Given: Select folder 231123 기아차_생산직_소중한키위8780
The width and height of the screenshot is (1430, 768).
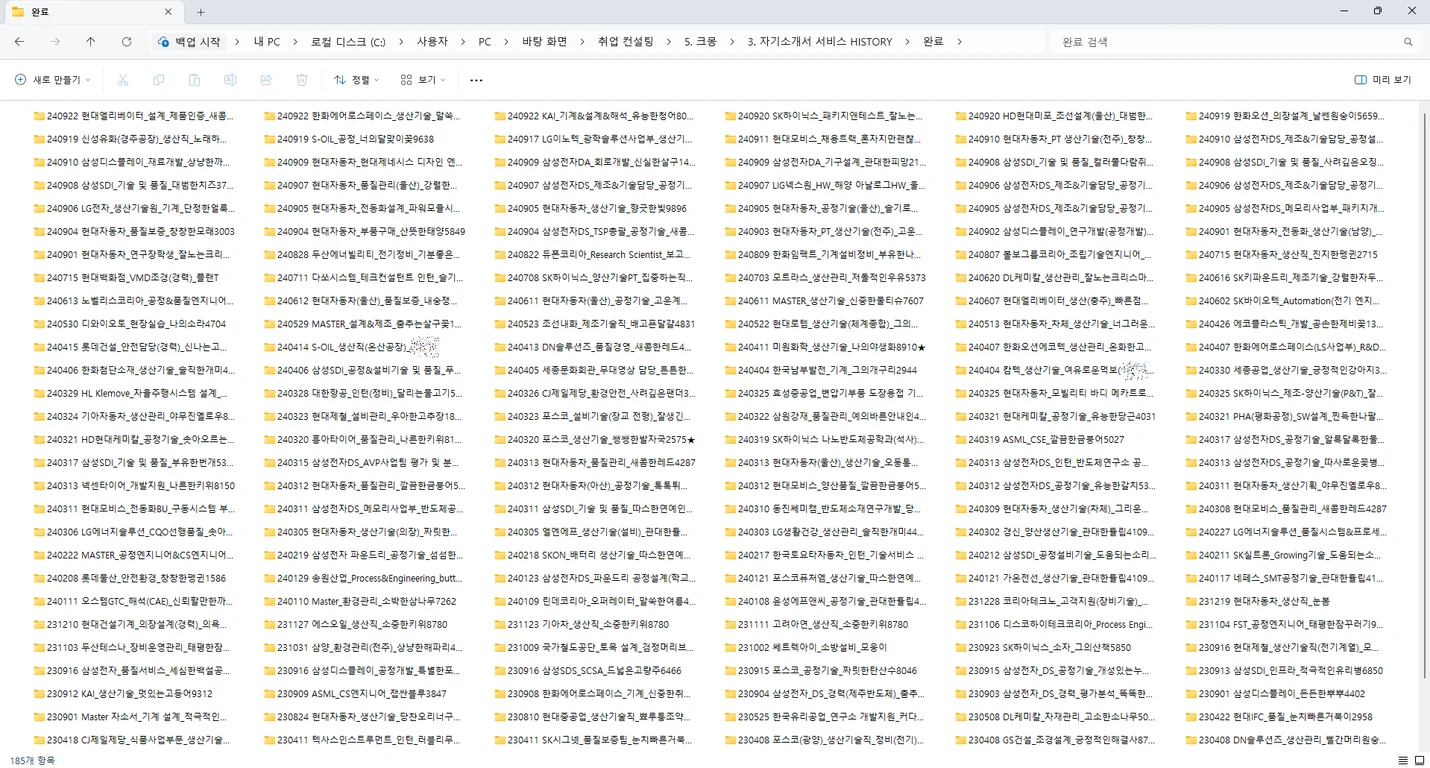Looking at the screenshot, I should [x=581, y=624].
